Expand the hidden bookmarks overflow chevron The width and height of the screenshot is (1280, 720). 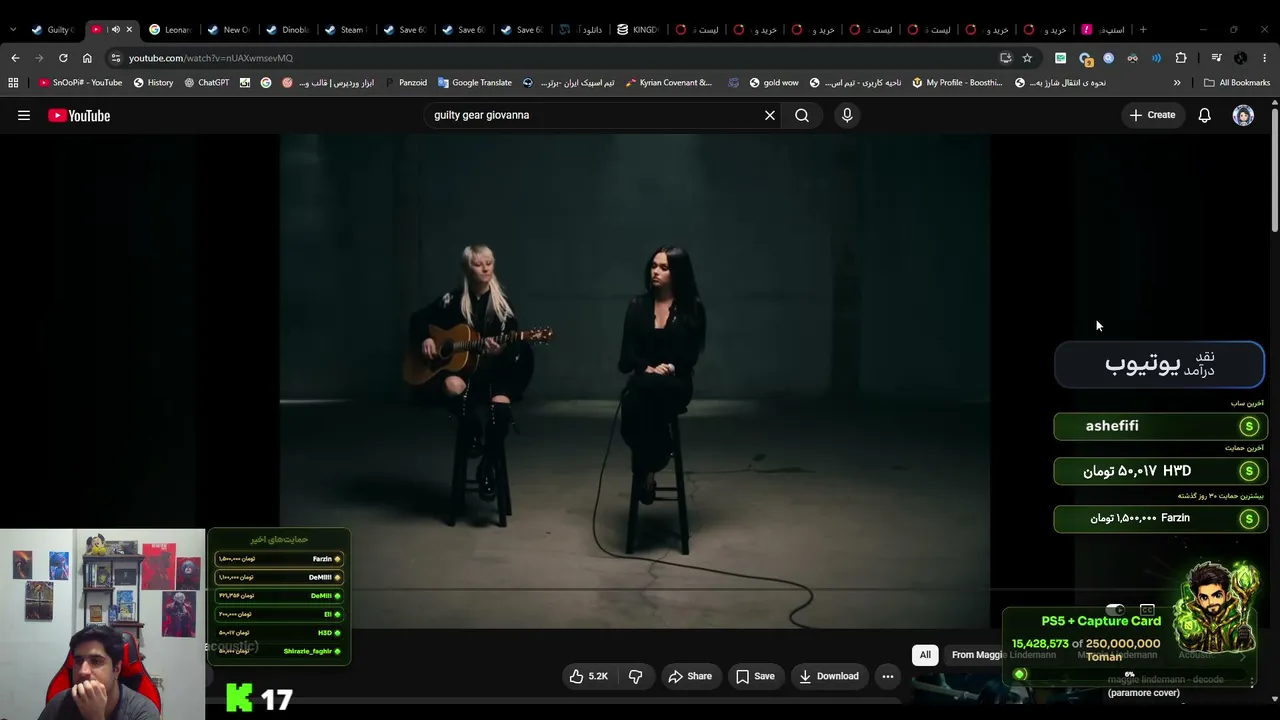pos(1177,83)
